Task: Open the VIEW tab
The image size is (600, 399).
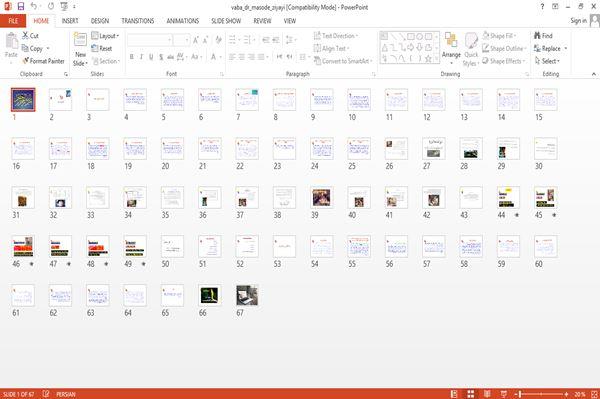Action: click(290, 21)
